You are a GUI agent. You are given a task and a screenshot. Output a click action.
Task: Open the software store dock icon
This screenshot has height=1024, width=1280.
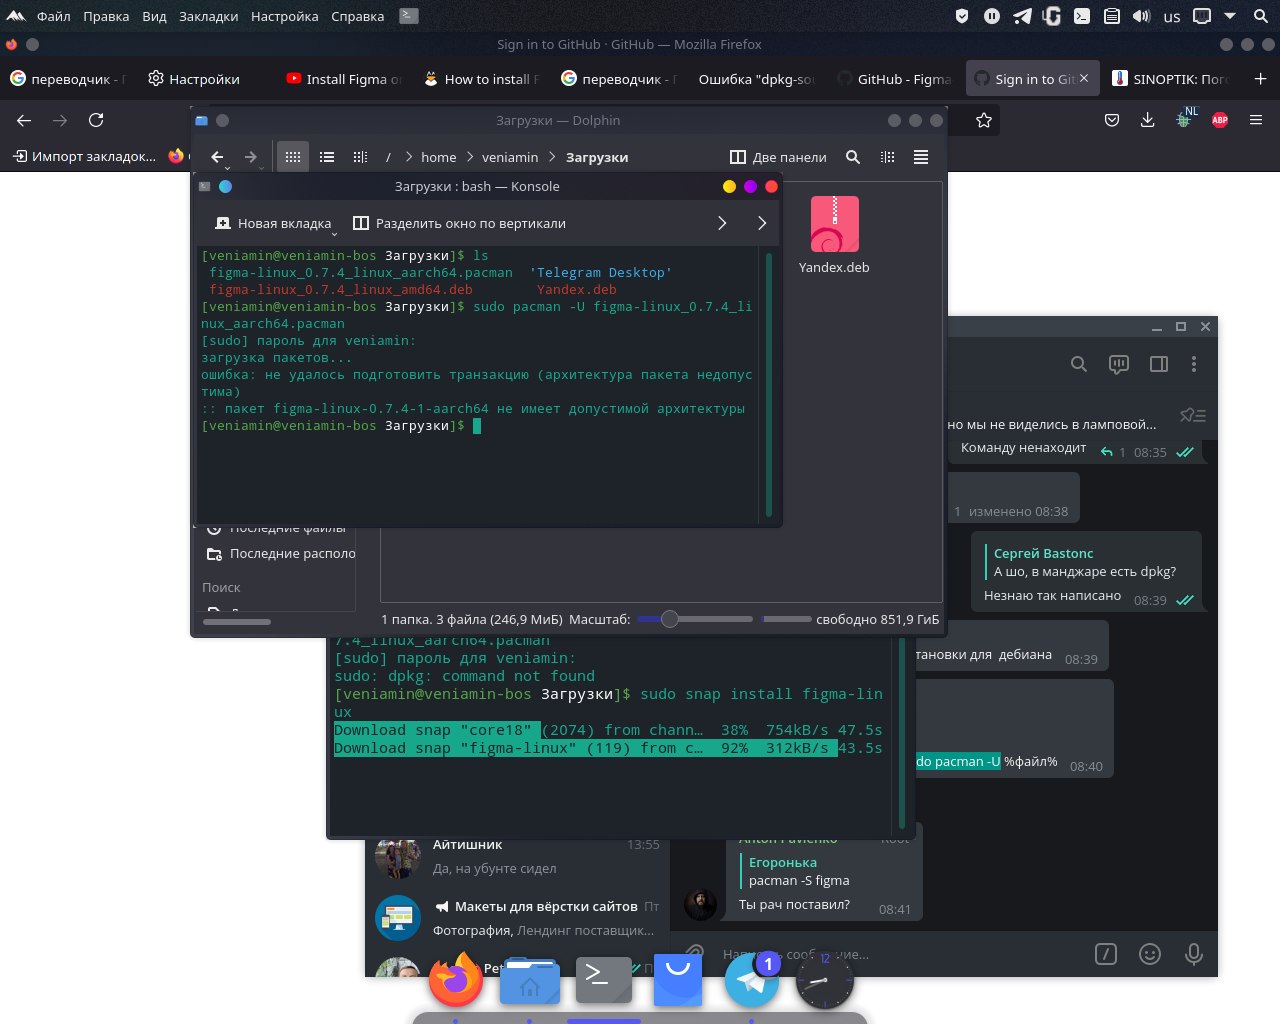pos(678,980)
